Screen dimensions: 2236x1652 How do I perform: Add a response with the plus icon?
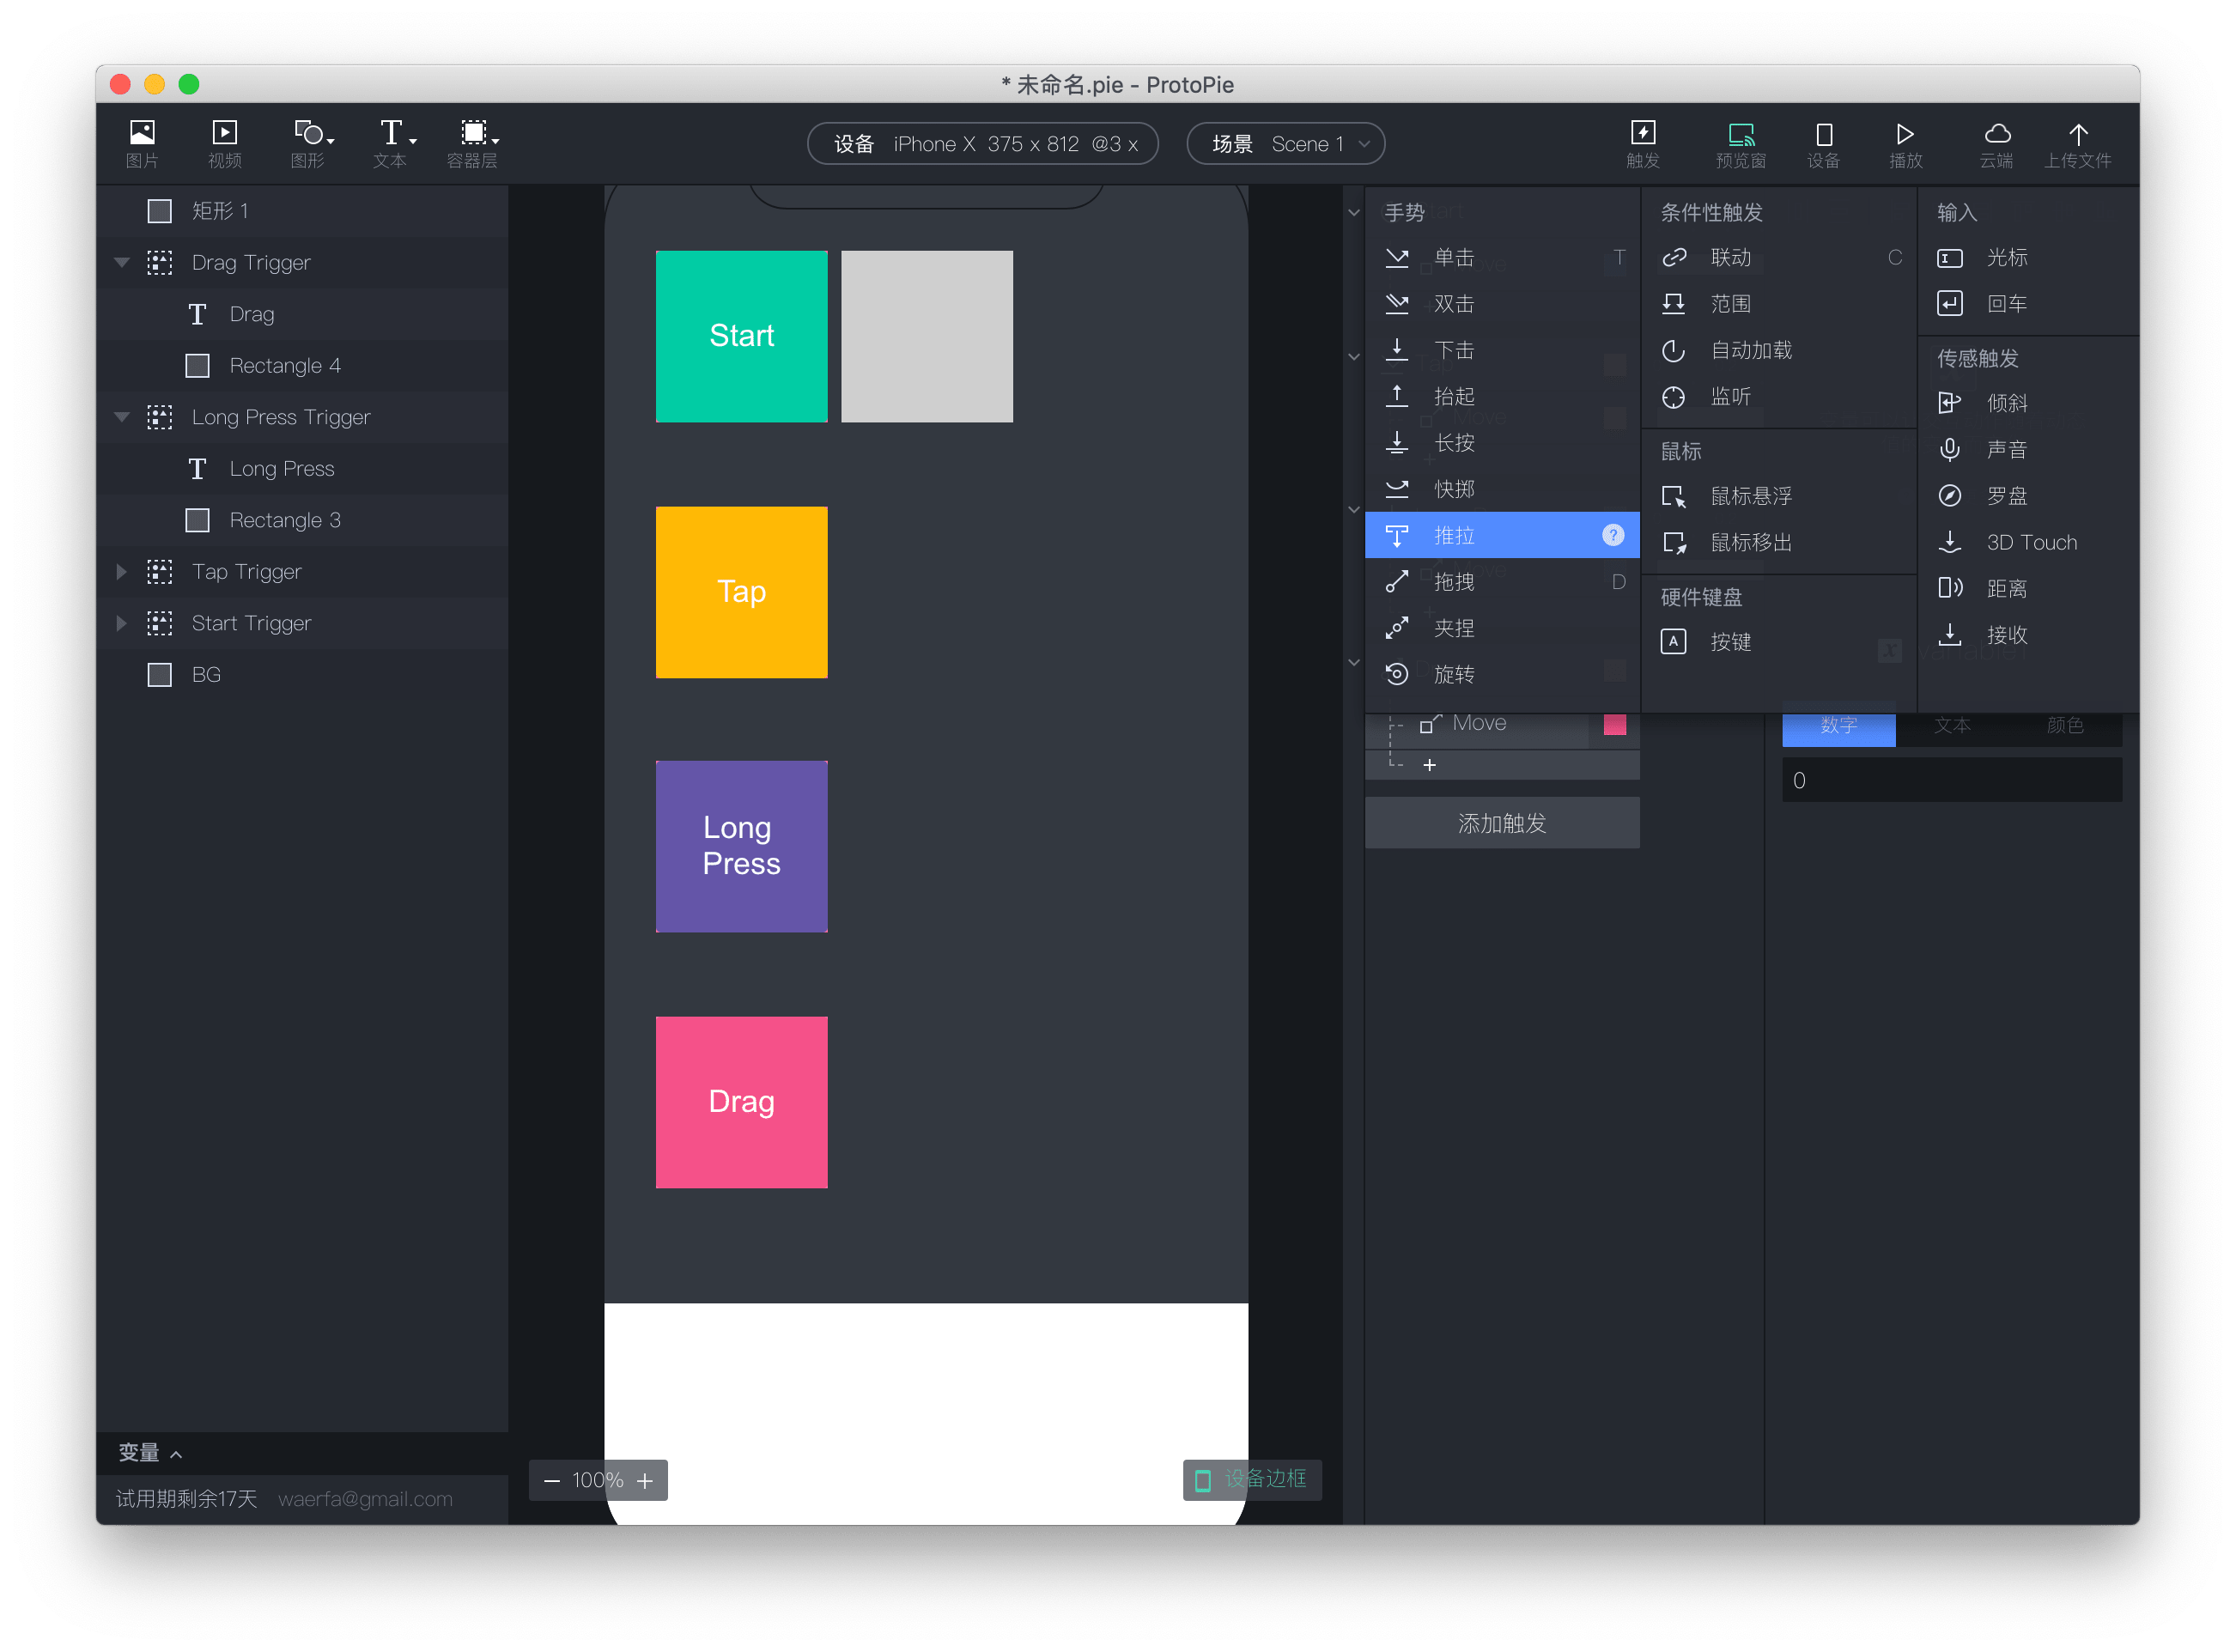click(1430, 766)
